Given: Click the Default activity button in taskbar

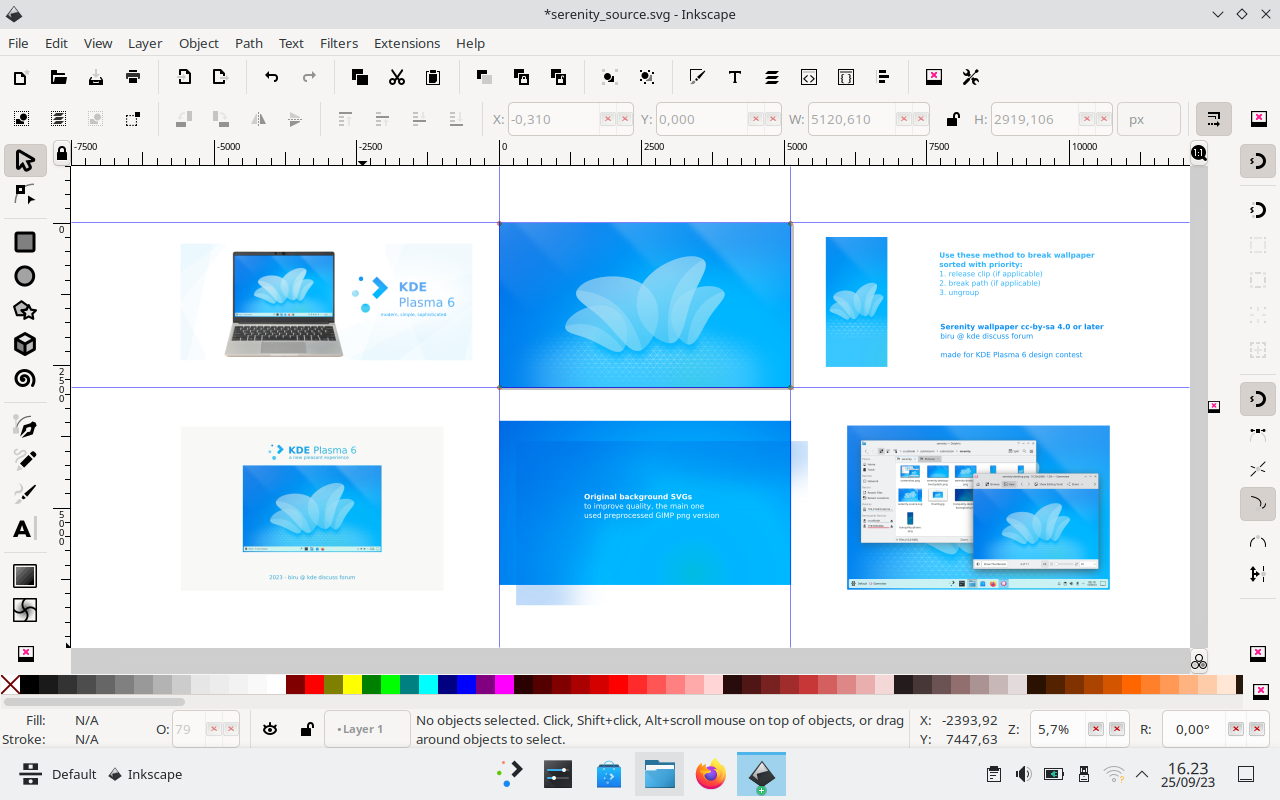Looking at the screenshot, I should (59, 774).
